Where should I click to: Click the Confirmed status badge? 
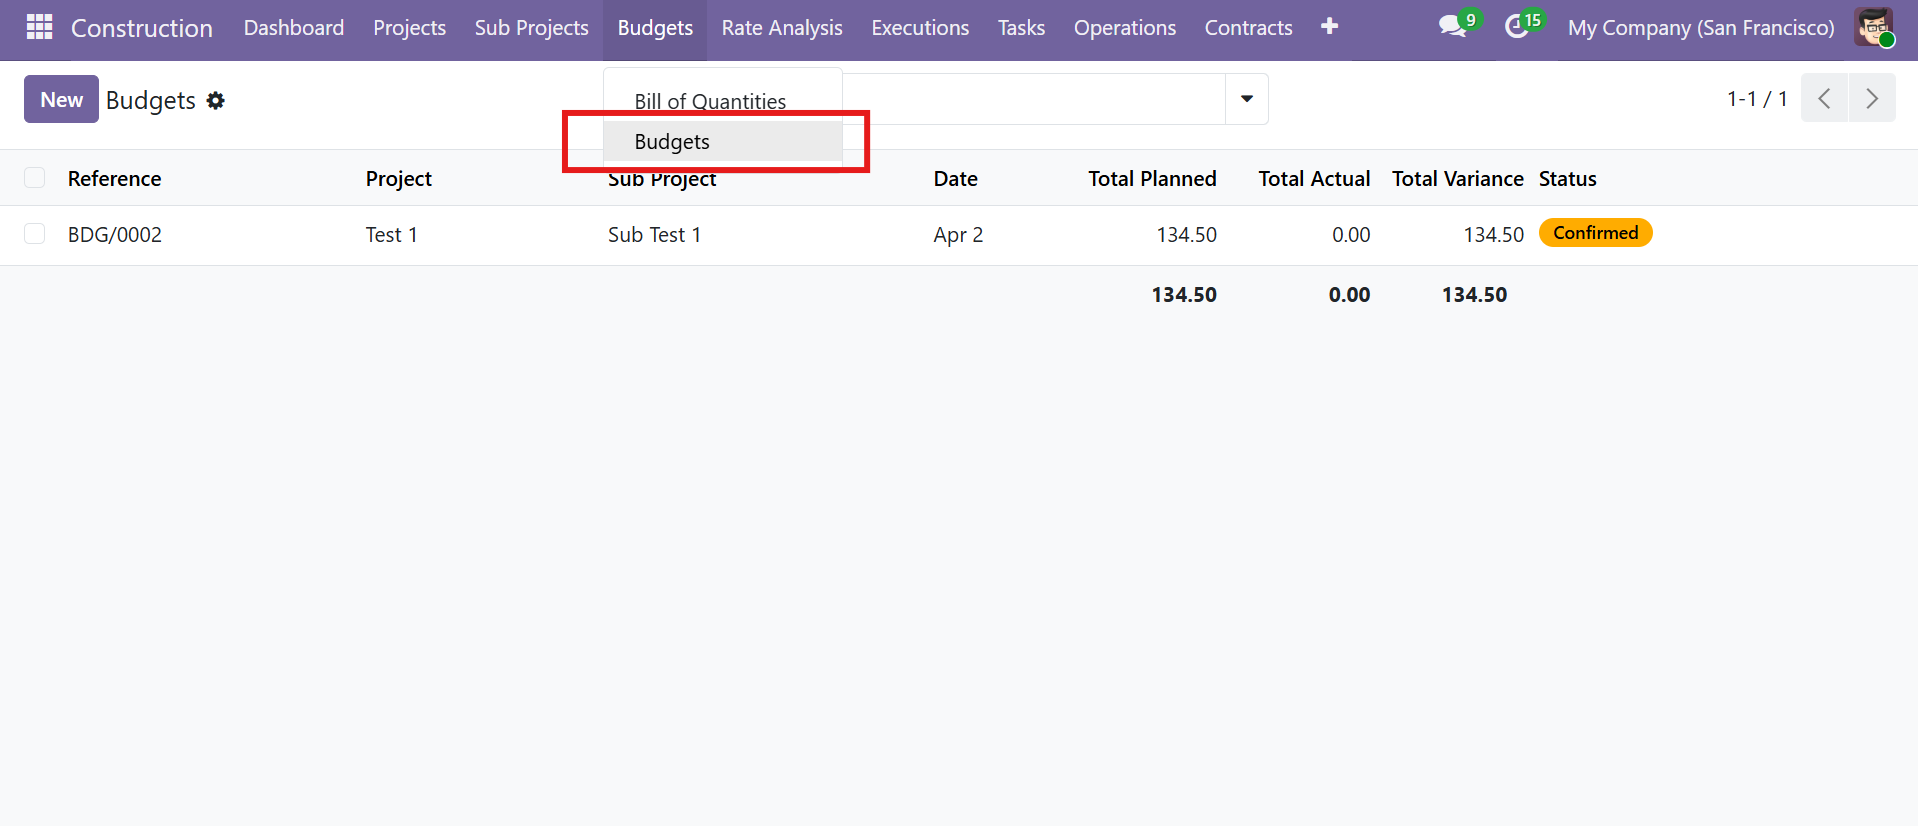1595,233
